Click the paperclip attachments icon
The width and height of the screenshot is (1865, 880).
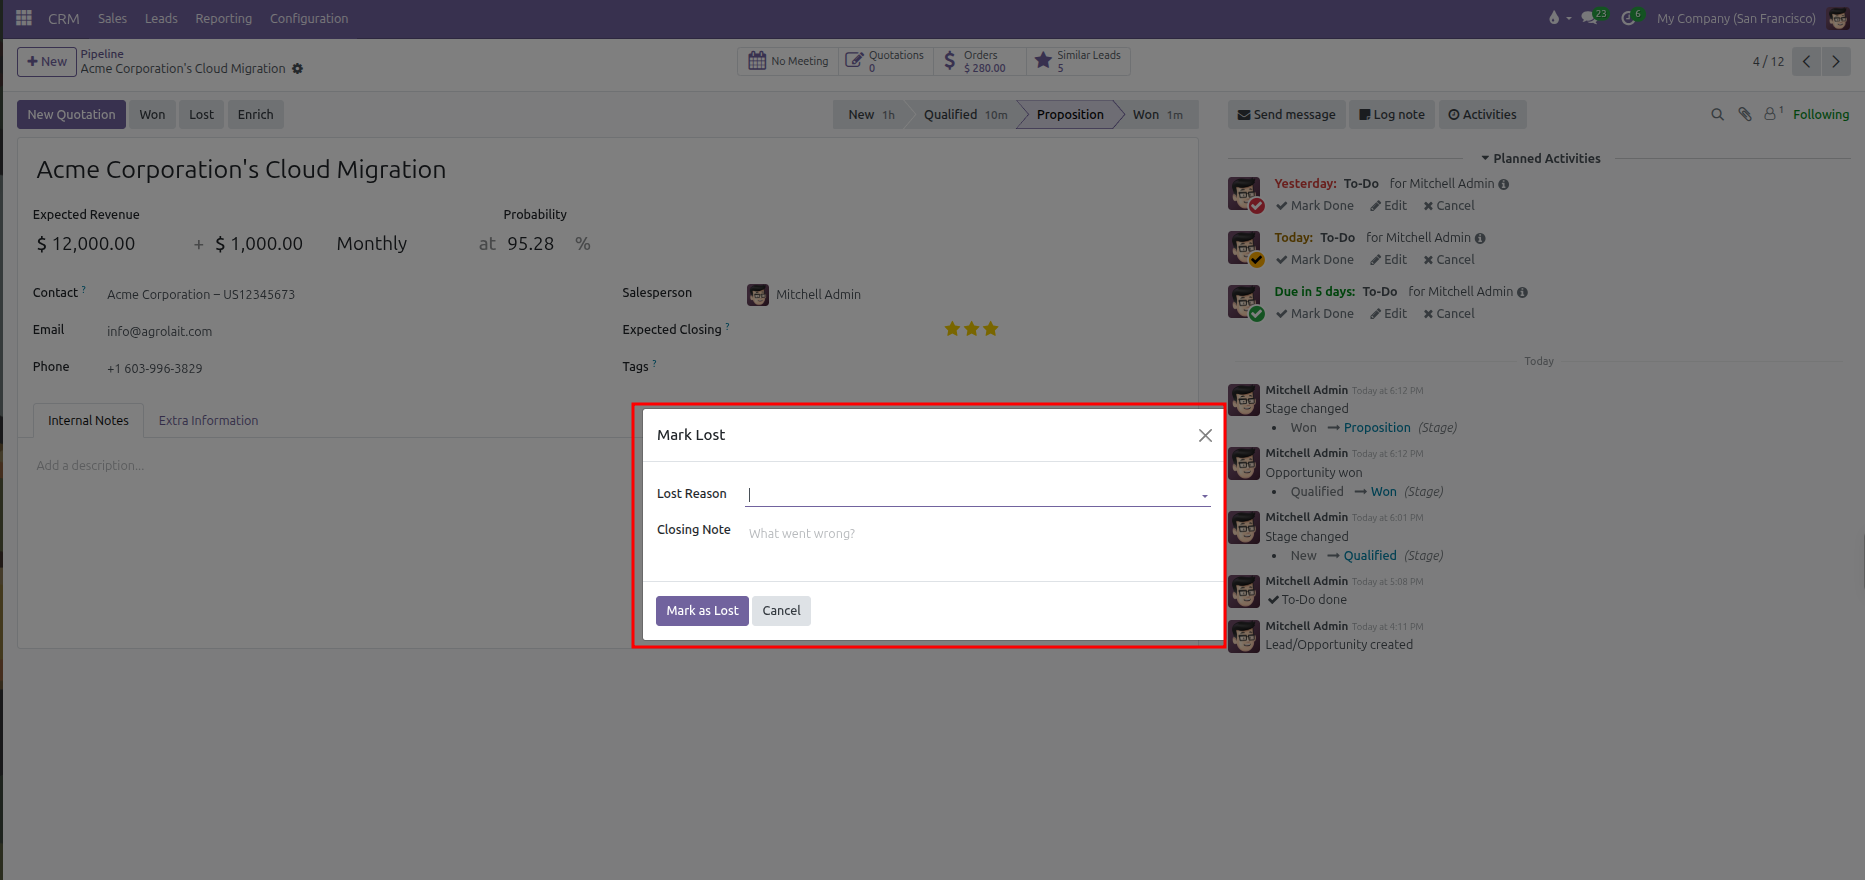pyautogui.click(x=1745, y=115)
